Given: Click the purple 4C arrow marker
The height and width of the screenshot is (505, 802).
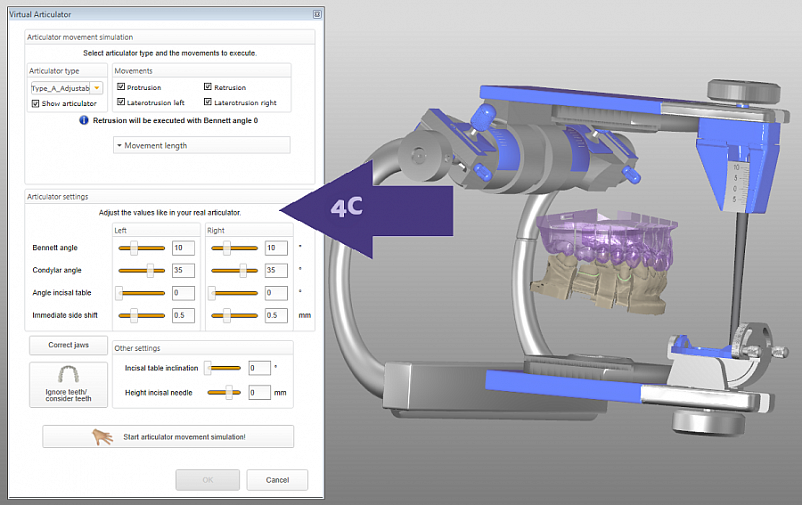Looking at the screenshot, I should tap(366, 210).
